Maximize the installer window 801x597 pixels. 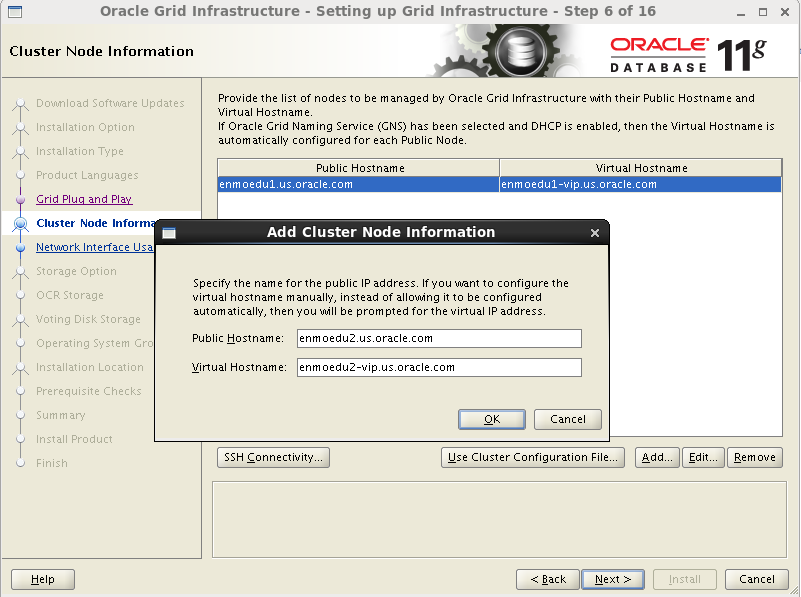(763, 12)
